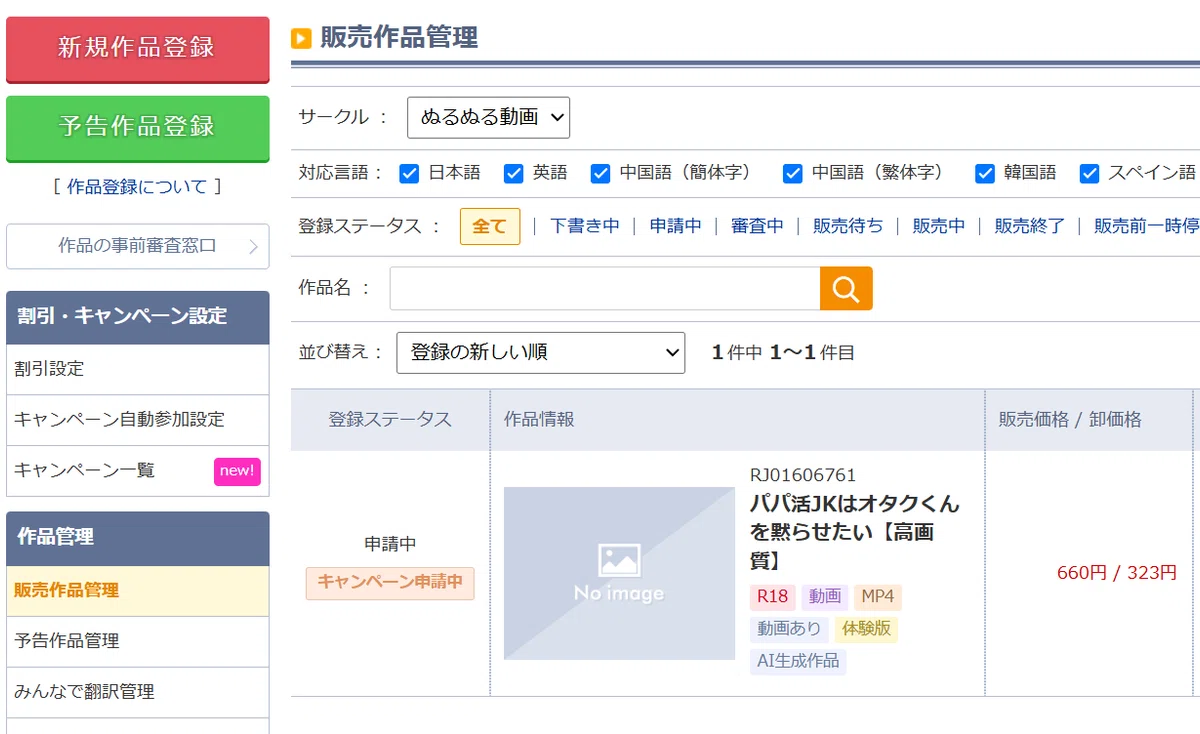Click the orange search magnifier icon

(846, 289)
